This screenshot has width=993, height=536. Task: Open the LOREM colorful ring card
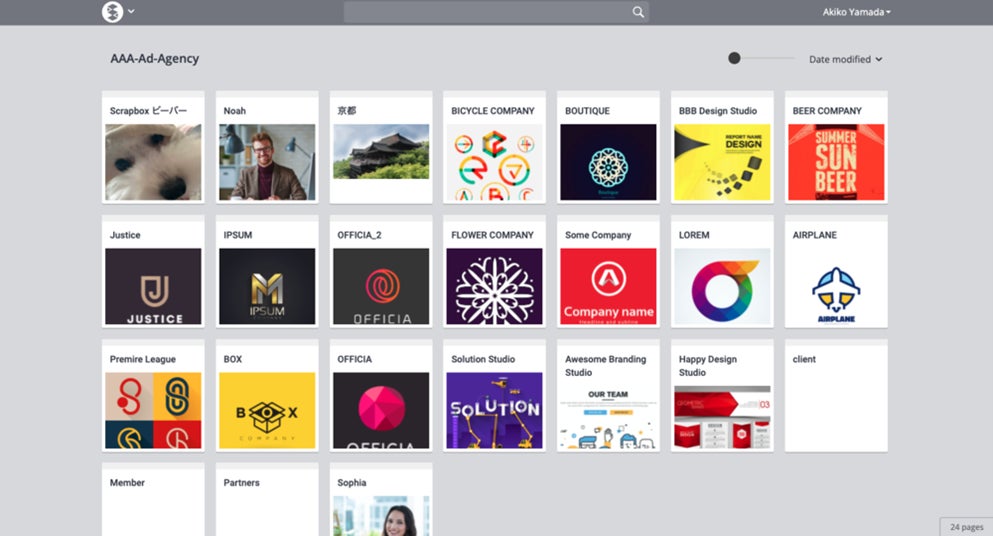722,271
